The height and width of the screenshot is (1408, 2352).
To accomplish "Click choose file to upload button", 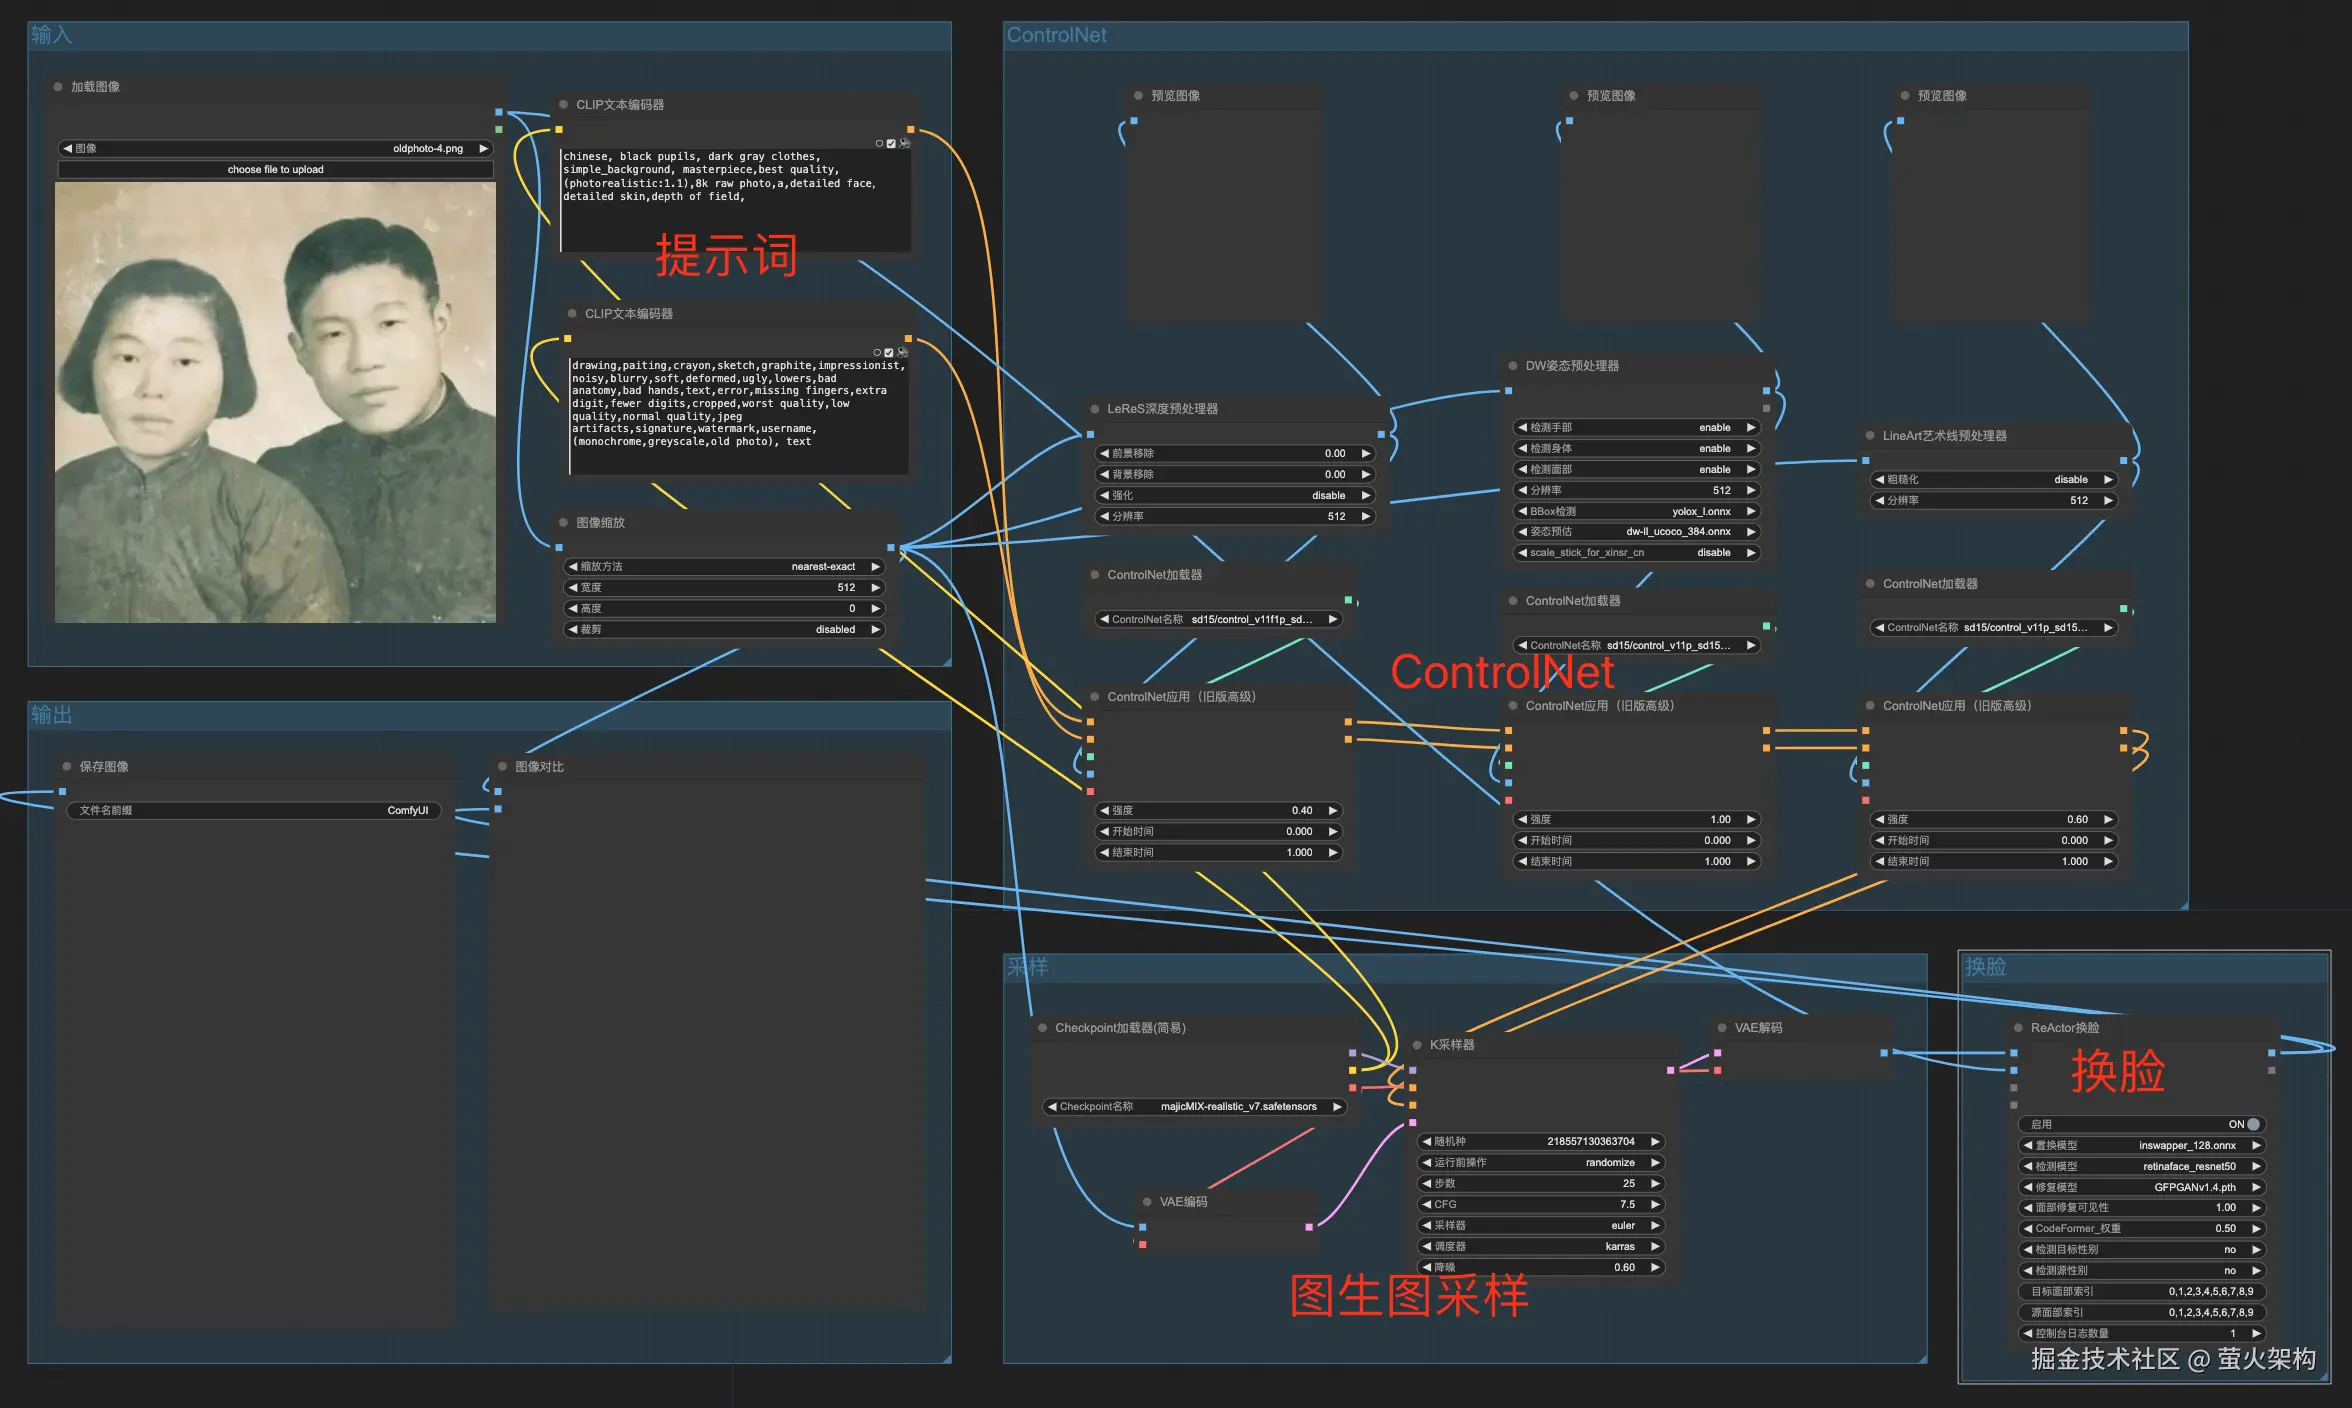I will (276, 170).
